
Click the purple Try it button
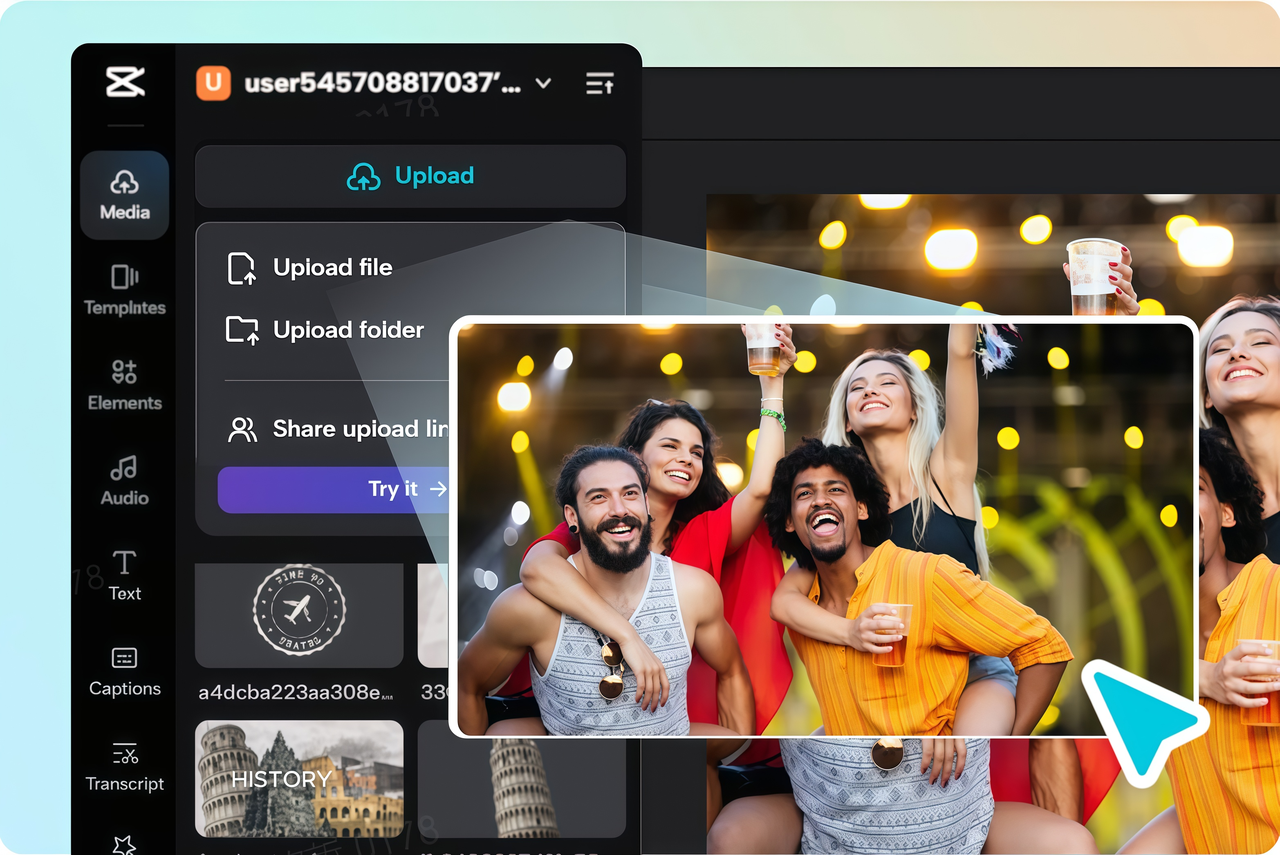(333, 489)
